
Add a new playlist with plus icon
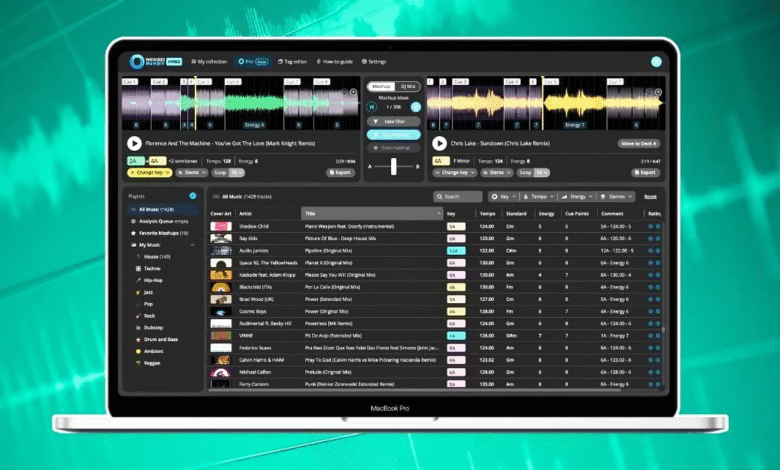193,196
